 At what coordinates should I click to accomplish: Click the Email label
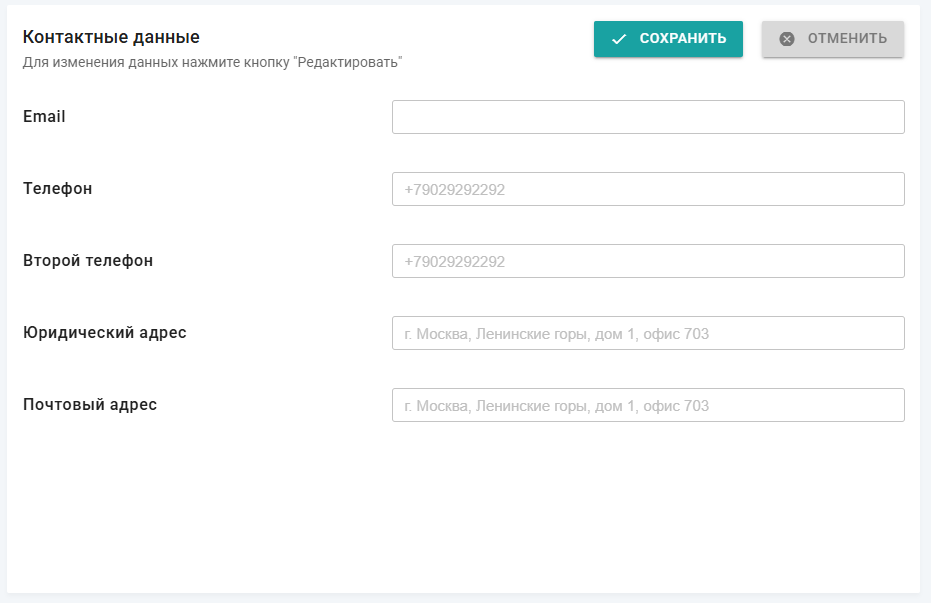coord(44,116)
